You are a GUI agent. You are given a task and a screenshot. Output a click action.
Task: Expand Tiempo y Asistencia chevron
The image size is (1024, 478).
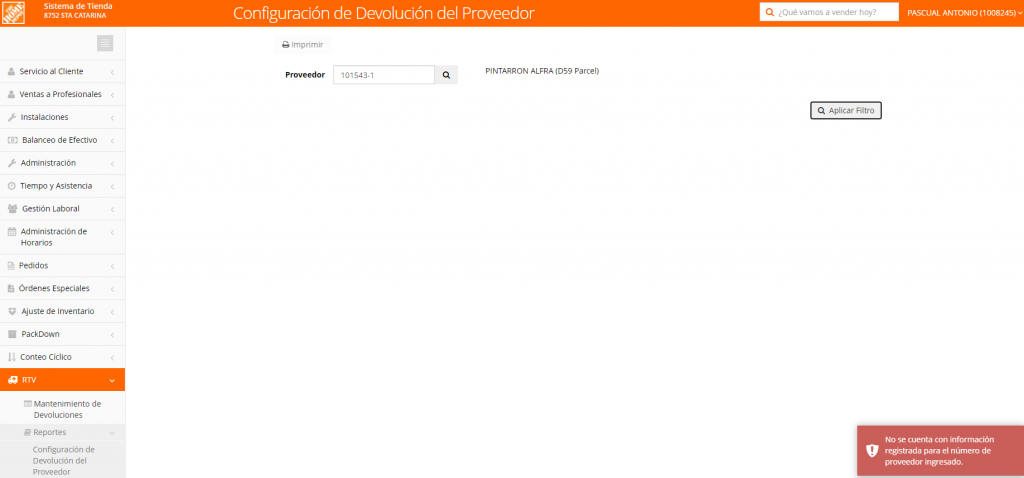112,186
